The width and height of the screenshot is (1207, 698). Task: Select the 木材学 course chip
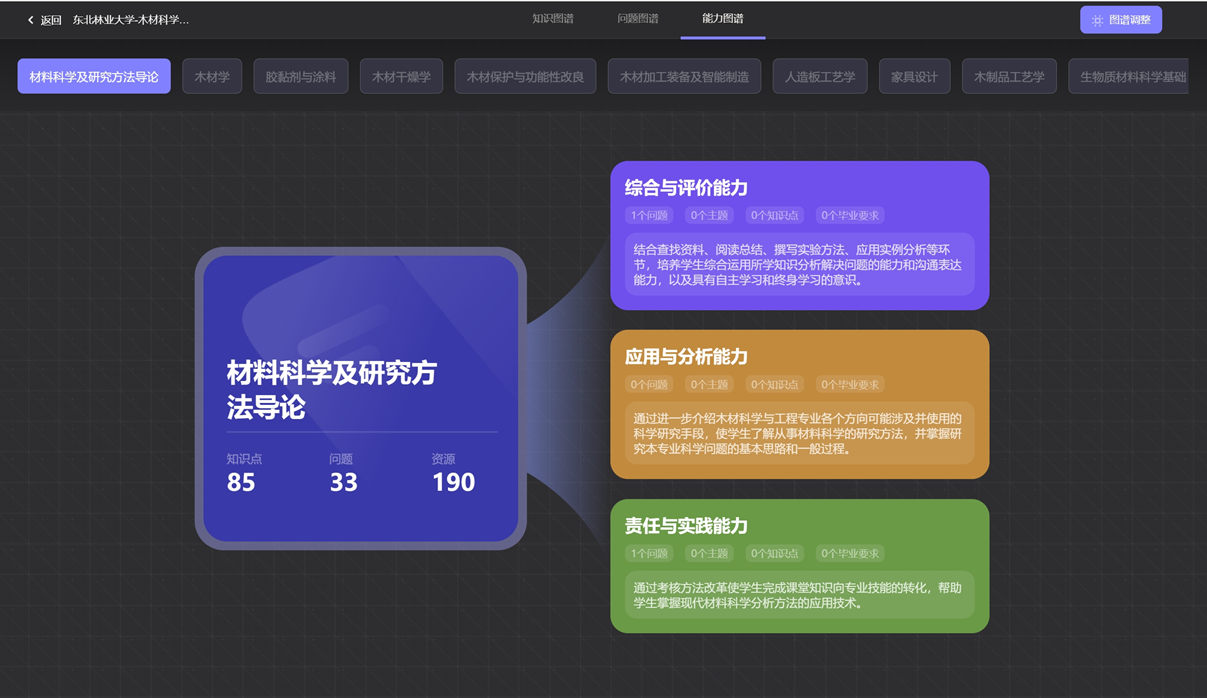(x=212, y=77)
